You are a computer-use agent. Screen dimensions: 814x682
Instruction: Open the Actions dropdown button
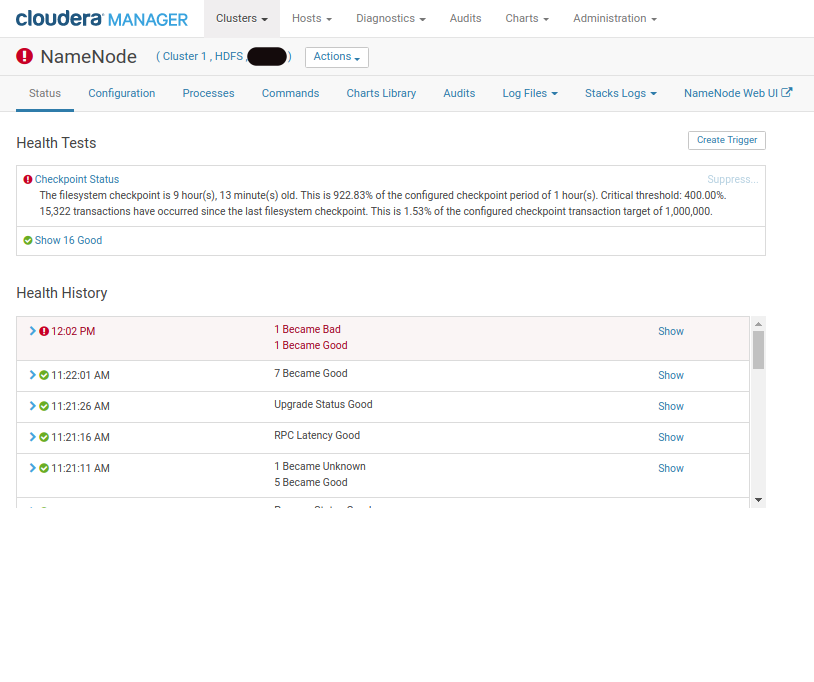click(x=337, y=57)
